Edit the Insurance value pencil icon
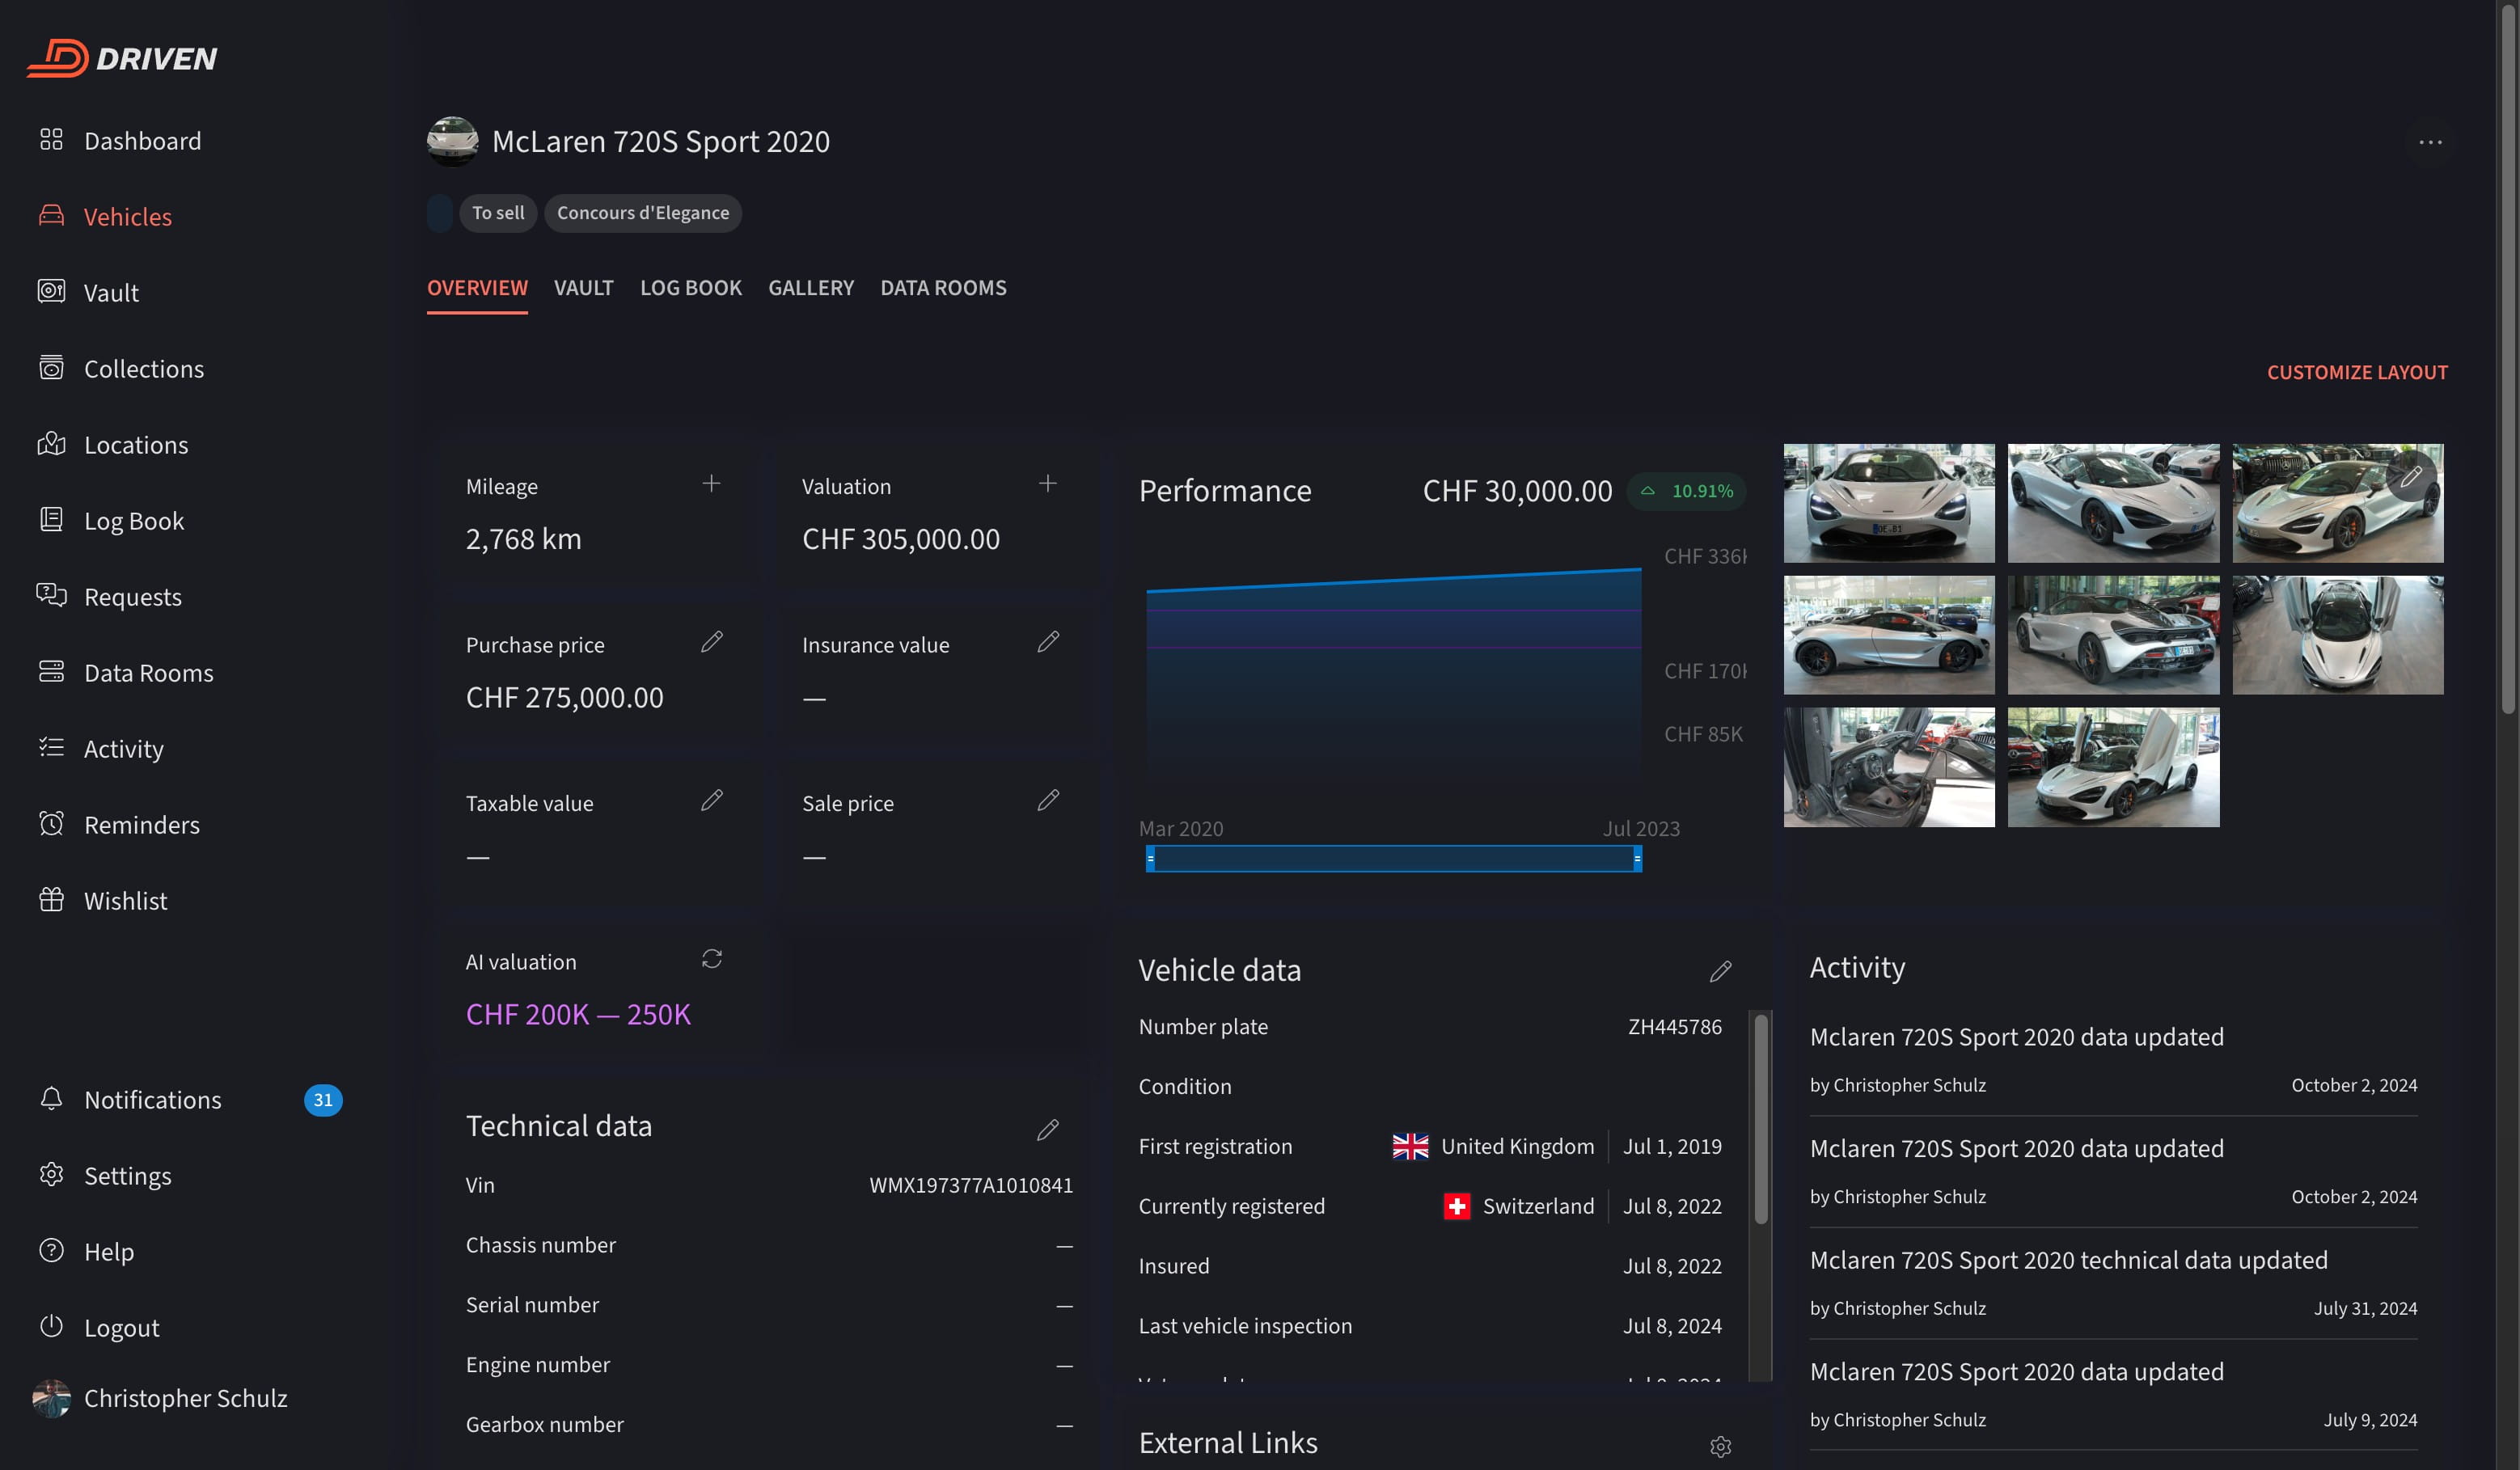Viewport: 2520px width, 1470px height. pyautogui.click(x=1047, y=642)
